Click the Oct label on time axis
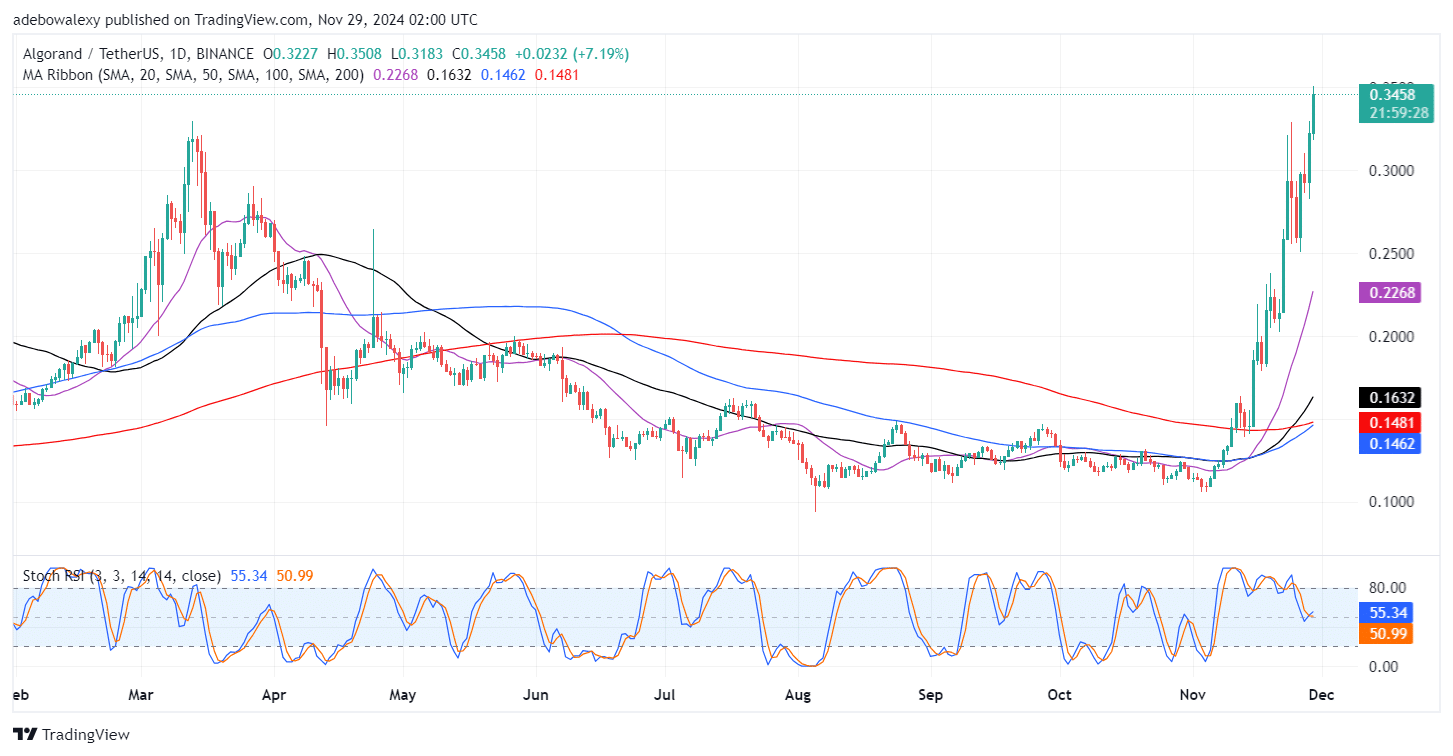Screen dimensions: 1453x756 point(1059,693)
